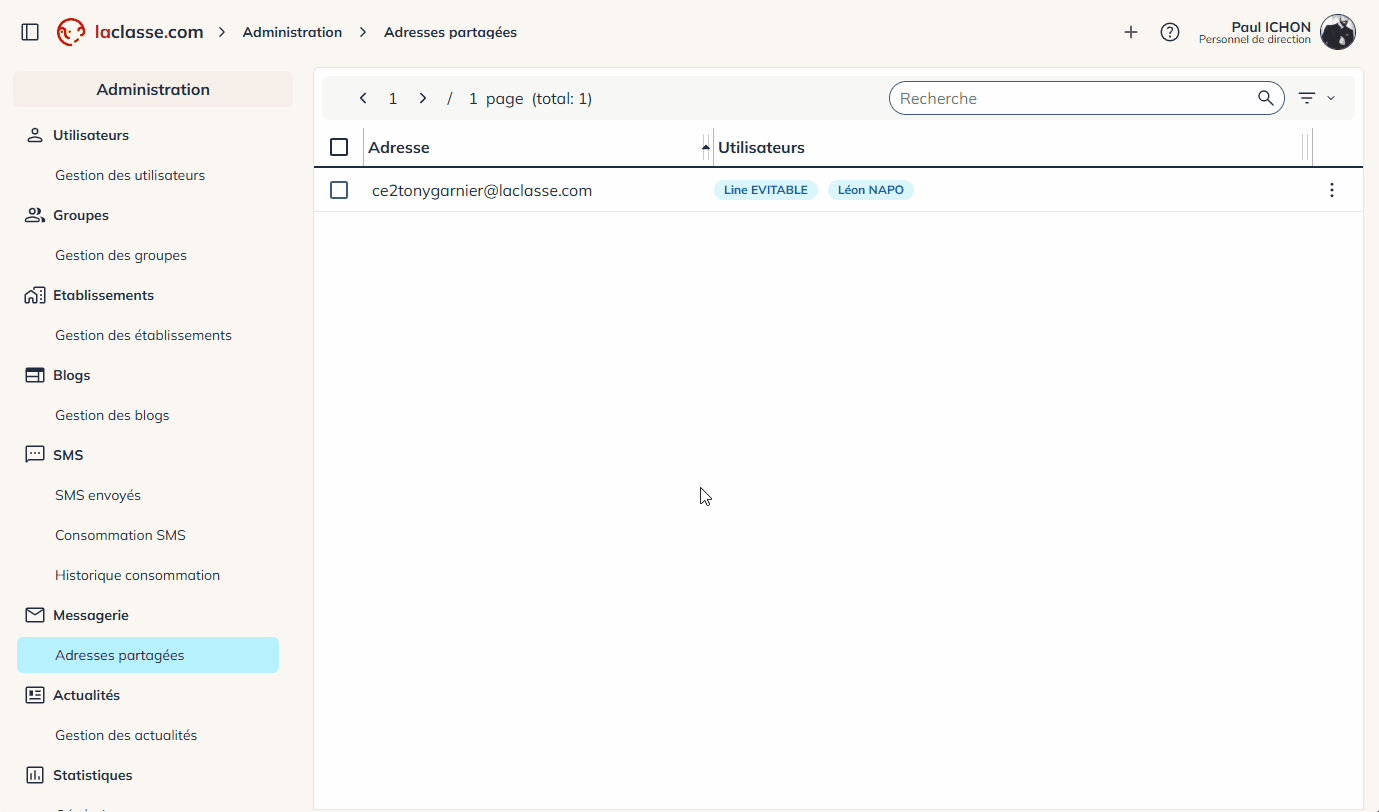
Task: Open SMS envoyés menu item
Action: [x=98, y=495]
